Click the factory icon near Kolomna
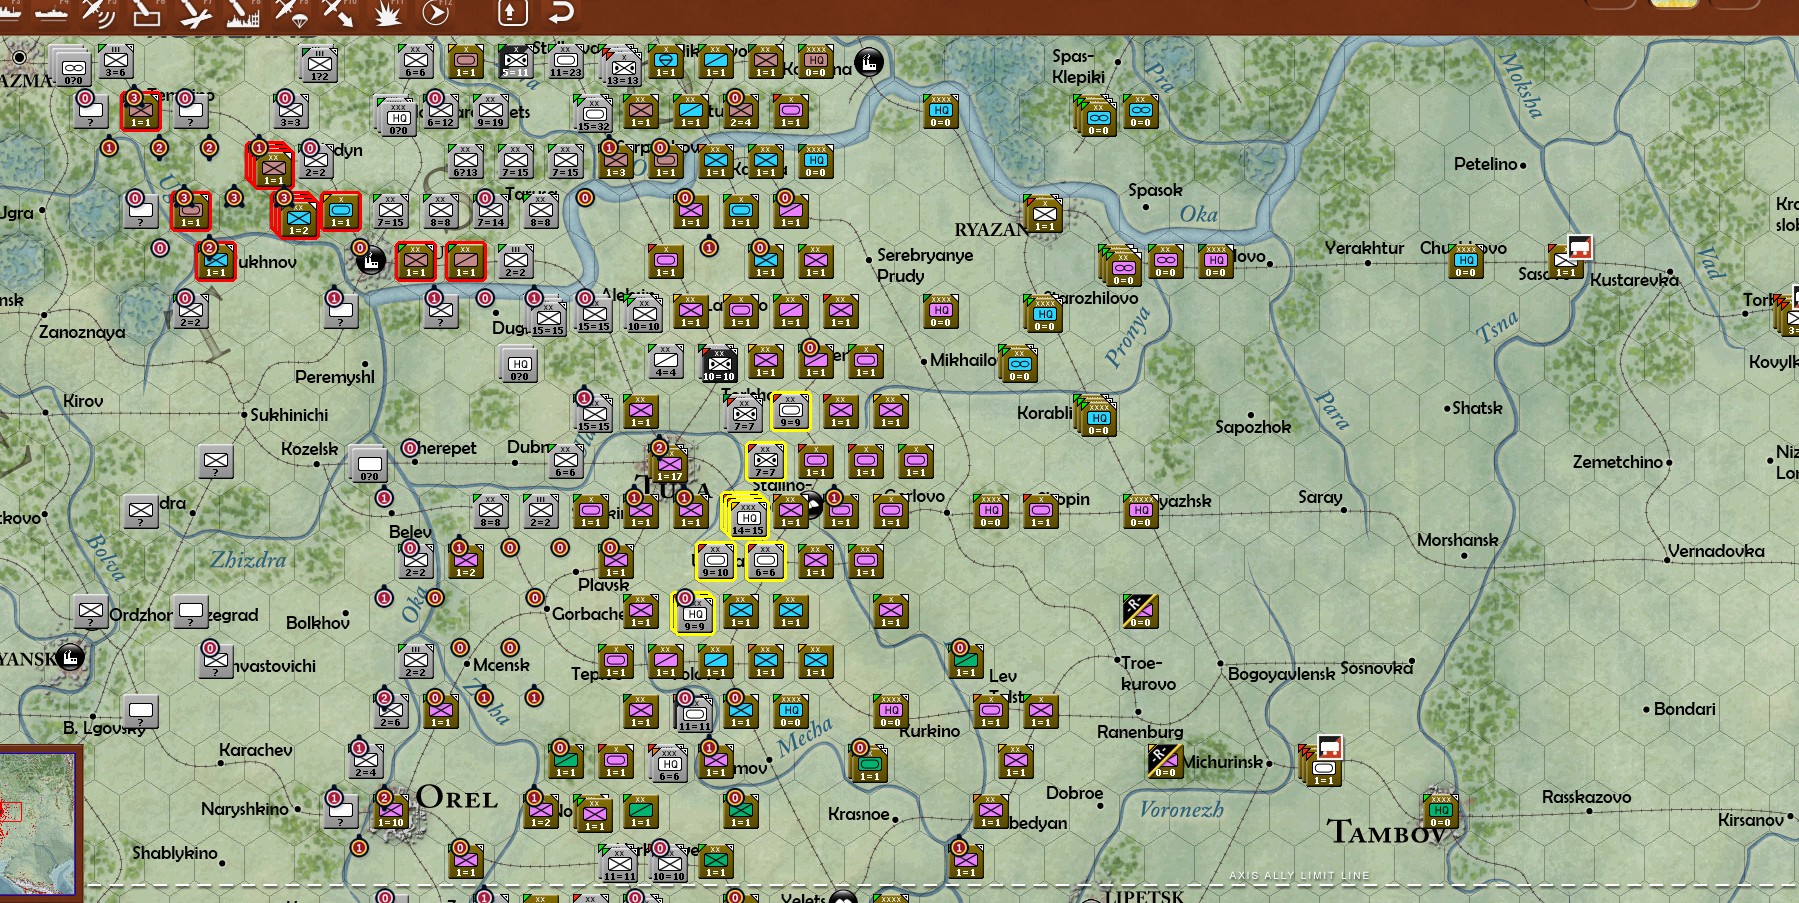Viewport: 1799px width, 903px height. tap(869, 62)
